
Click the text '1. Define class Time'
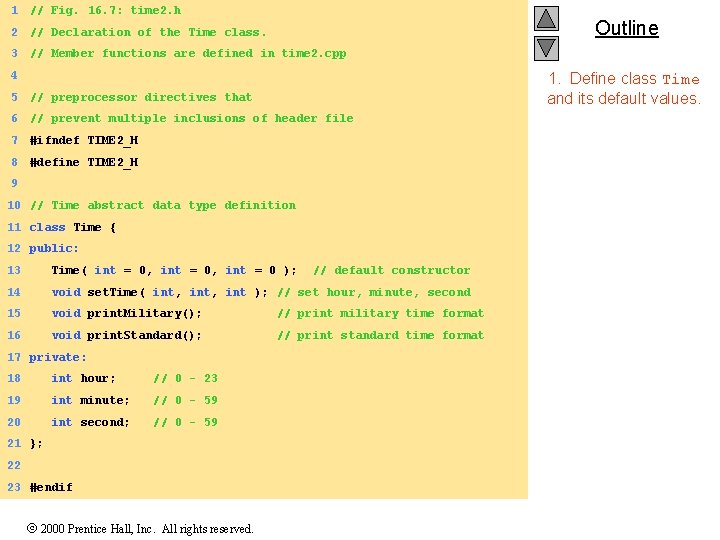(x=624, y=79)
